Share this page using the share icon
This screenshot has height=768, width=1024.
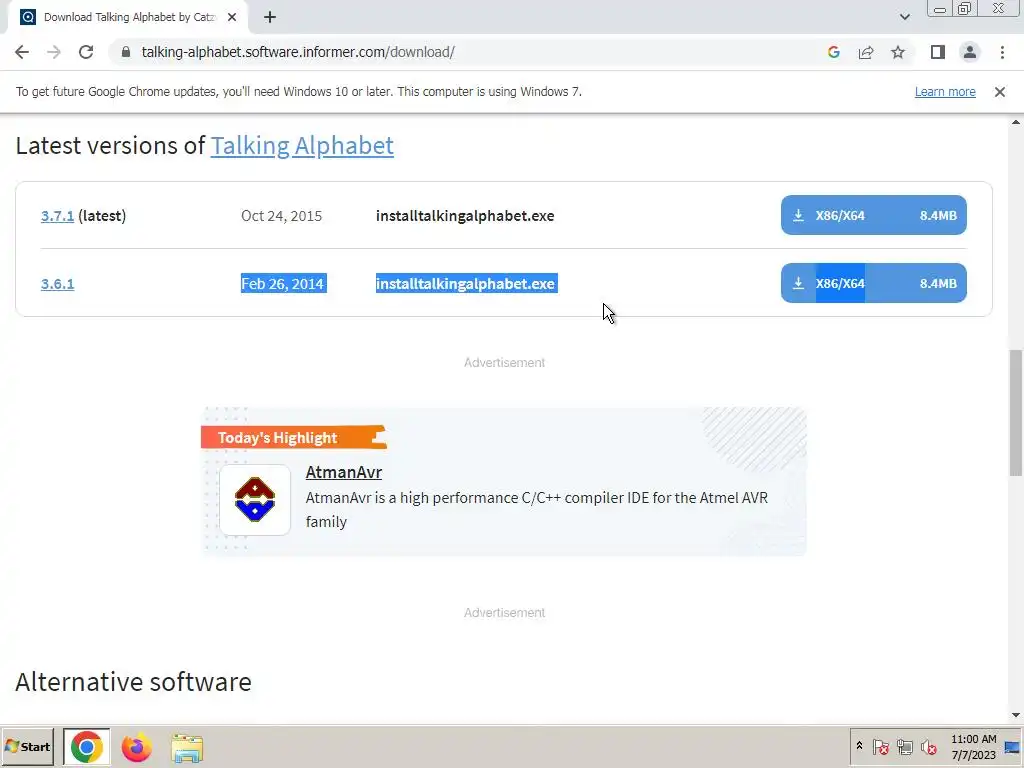point(866,52)
